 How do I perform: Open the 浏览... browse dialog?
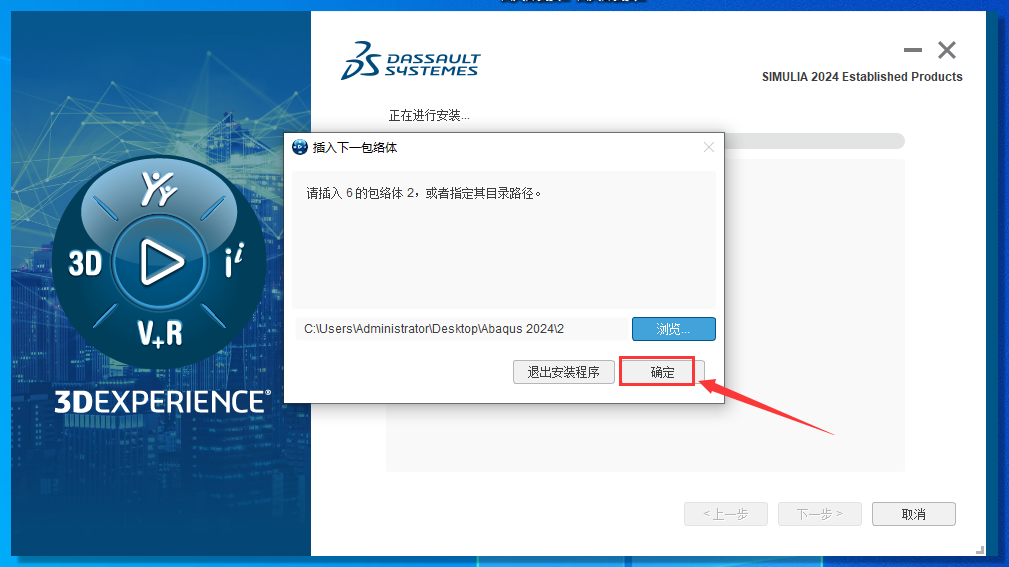pyautogui.click(x=673, y=329)
